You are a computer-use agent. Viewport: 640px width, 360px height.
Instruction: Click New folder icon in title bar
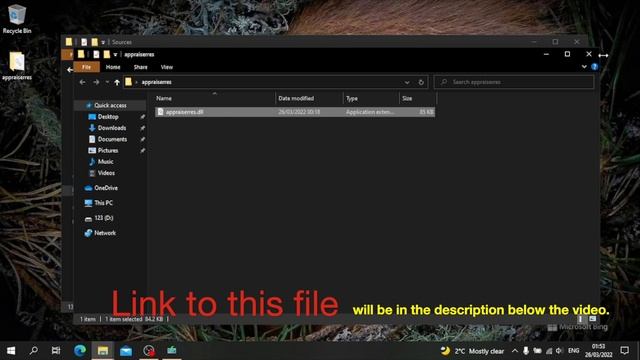click(107, 54)
